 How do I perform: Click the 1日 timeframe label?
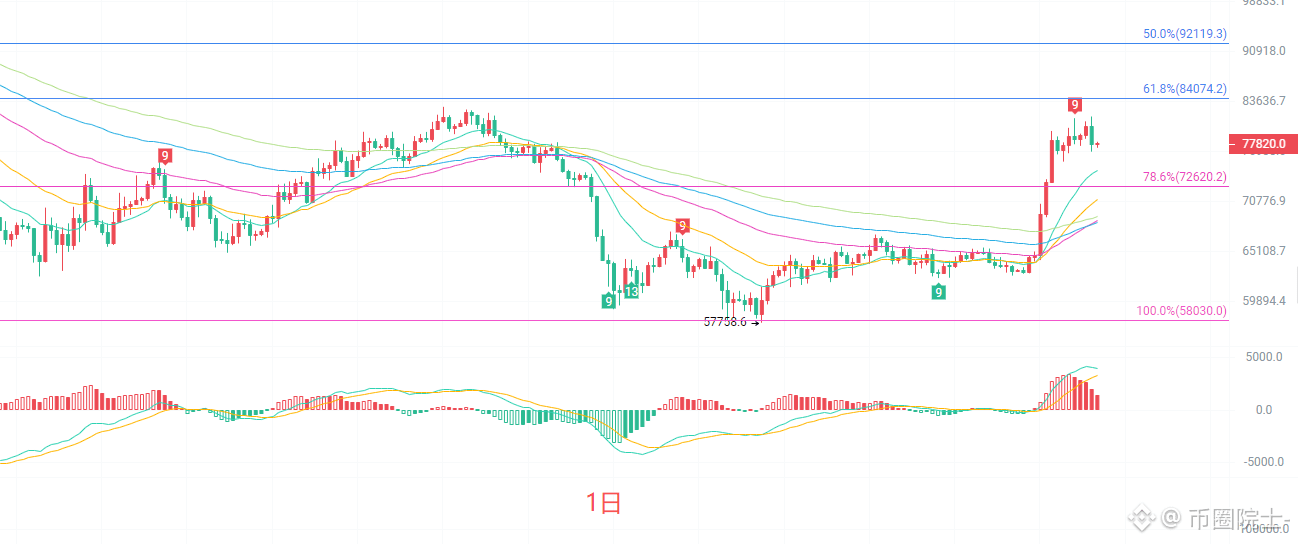[604, 503]
